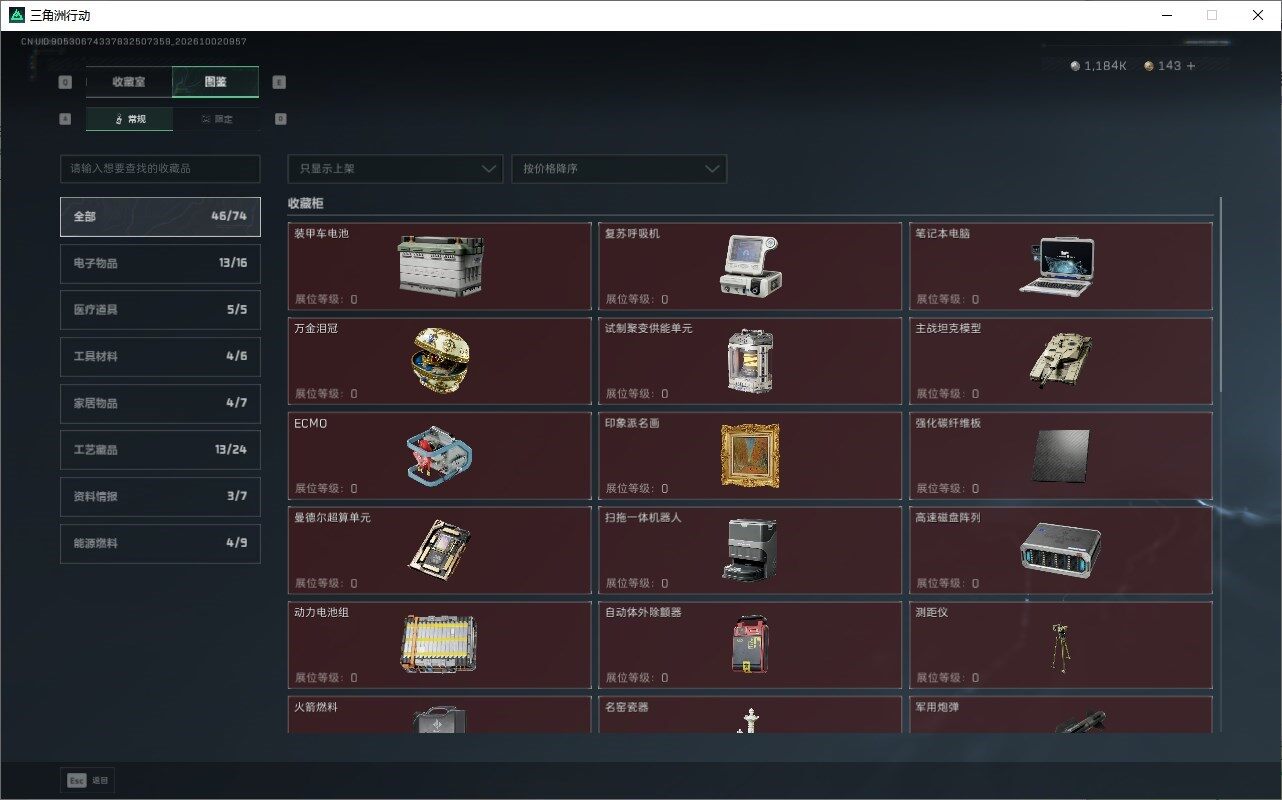Image resolution: width=1282 pixels, height=800 pixels.
Task: Click the 扫拖一体机器人 robot vacuum icon
Action: tap(749, 549)
